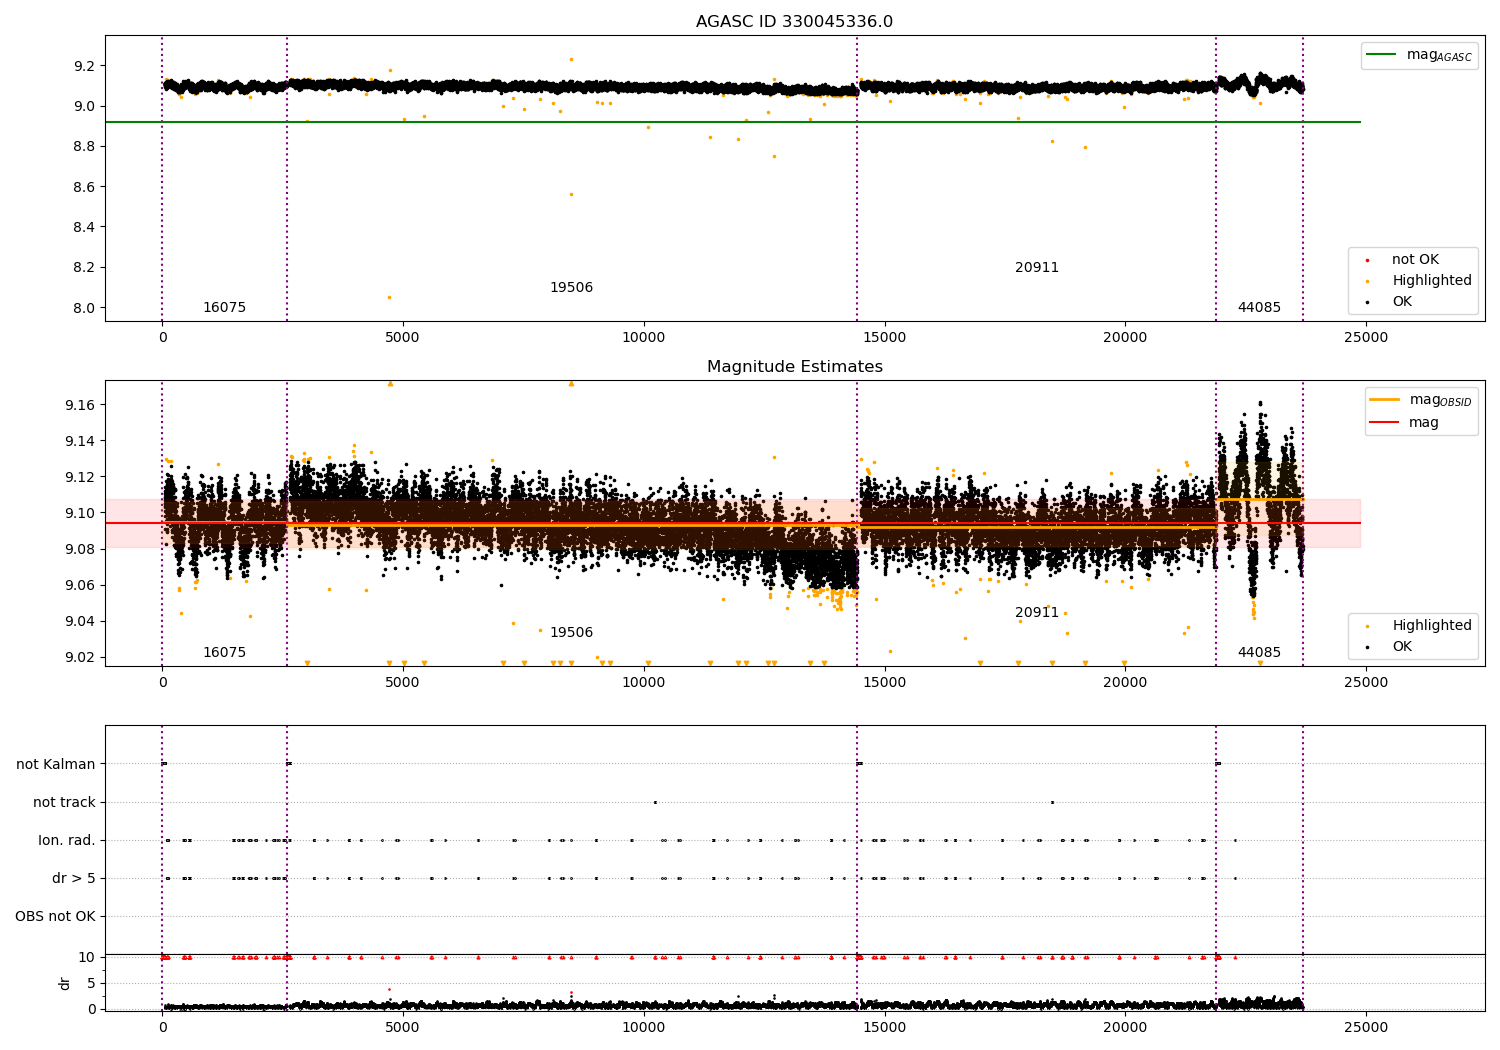Click y-axis tick 8.4
Screen dimensions: 1500x1050
click(x=84, y=227)
